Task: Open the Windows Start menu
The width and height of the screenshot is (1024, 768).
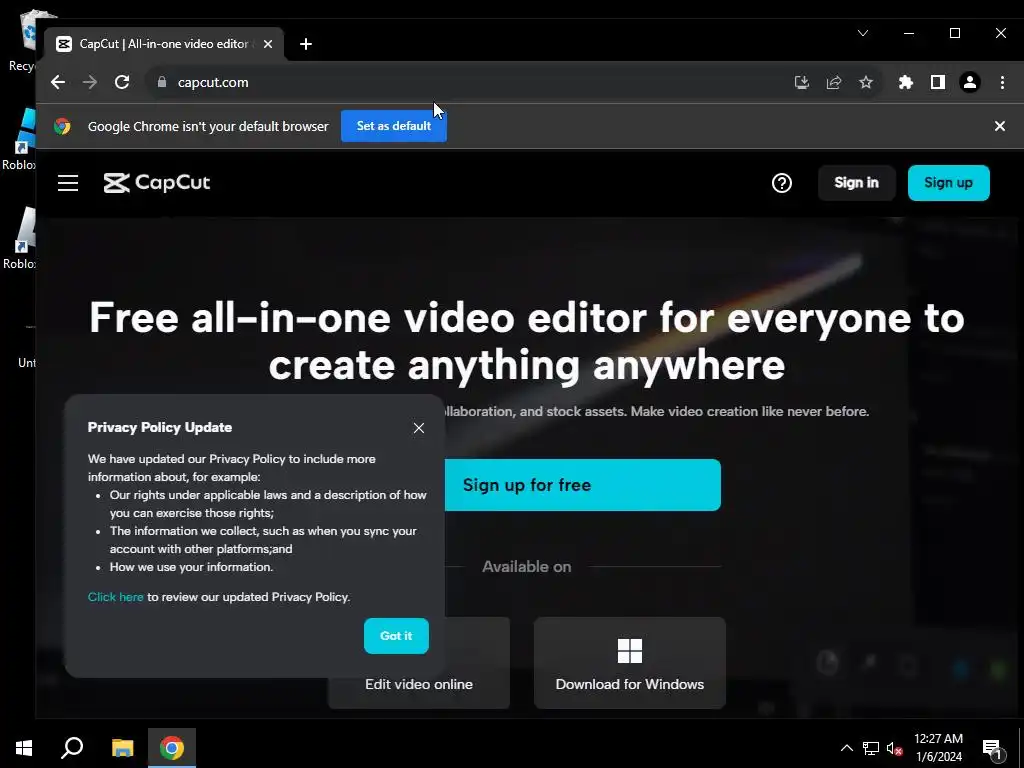Action: 24,748
